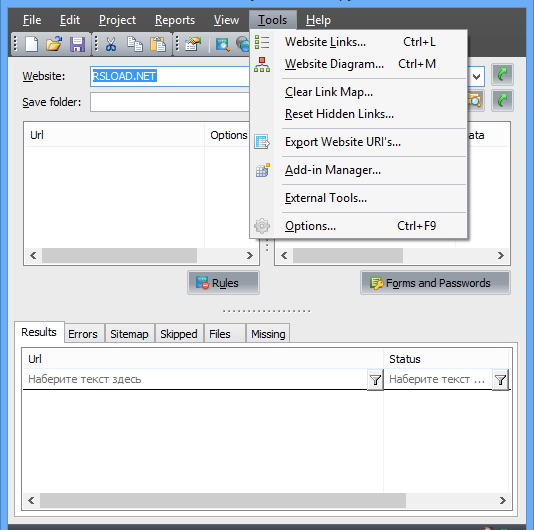The height and width of the screenshot is (530, 534).
Task: Click the Url filter text box
Action: [195, 379]
